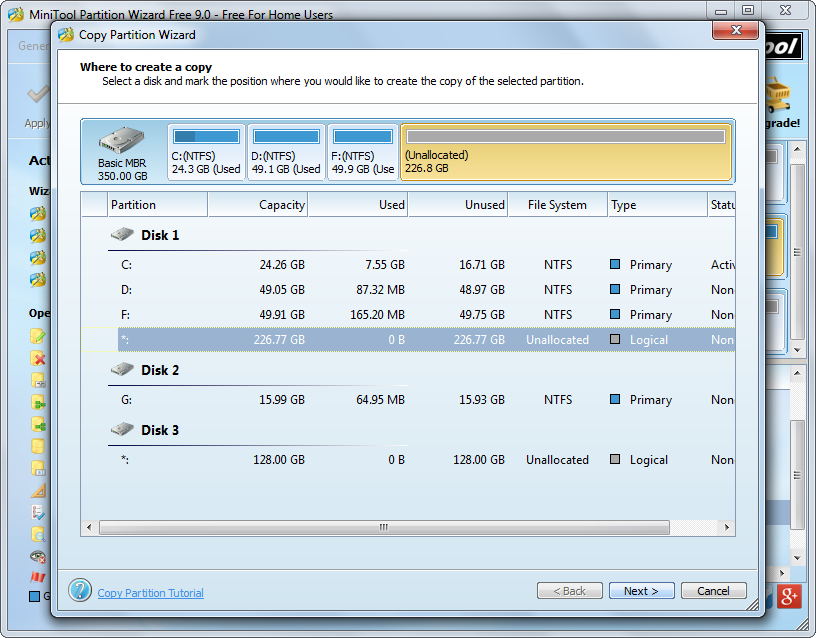Click blue Primary type square in C: row
Screen dimensions: 816x638
click(615, 264)
